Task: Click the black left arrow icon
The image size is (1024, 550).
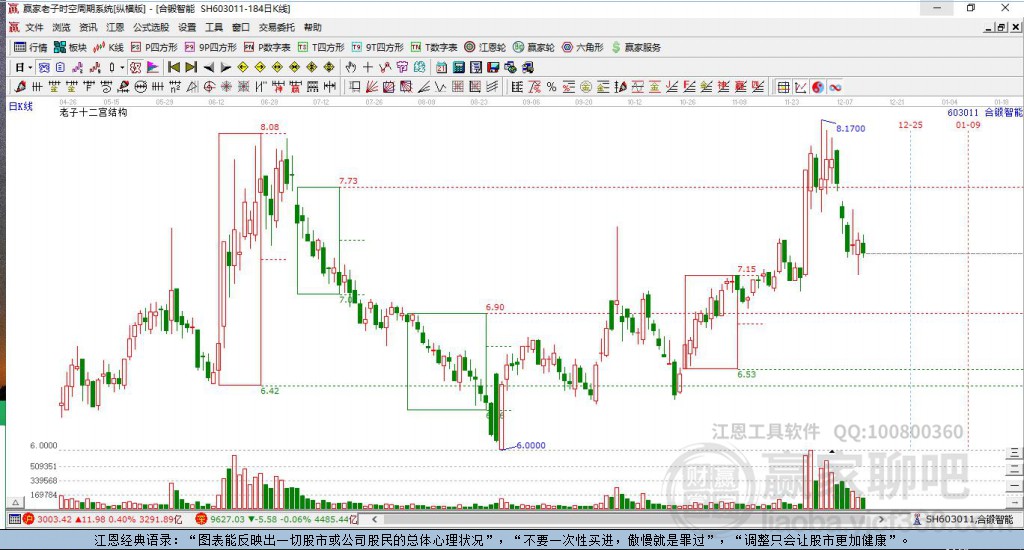Action: tap(208, 67)
